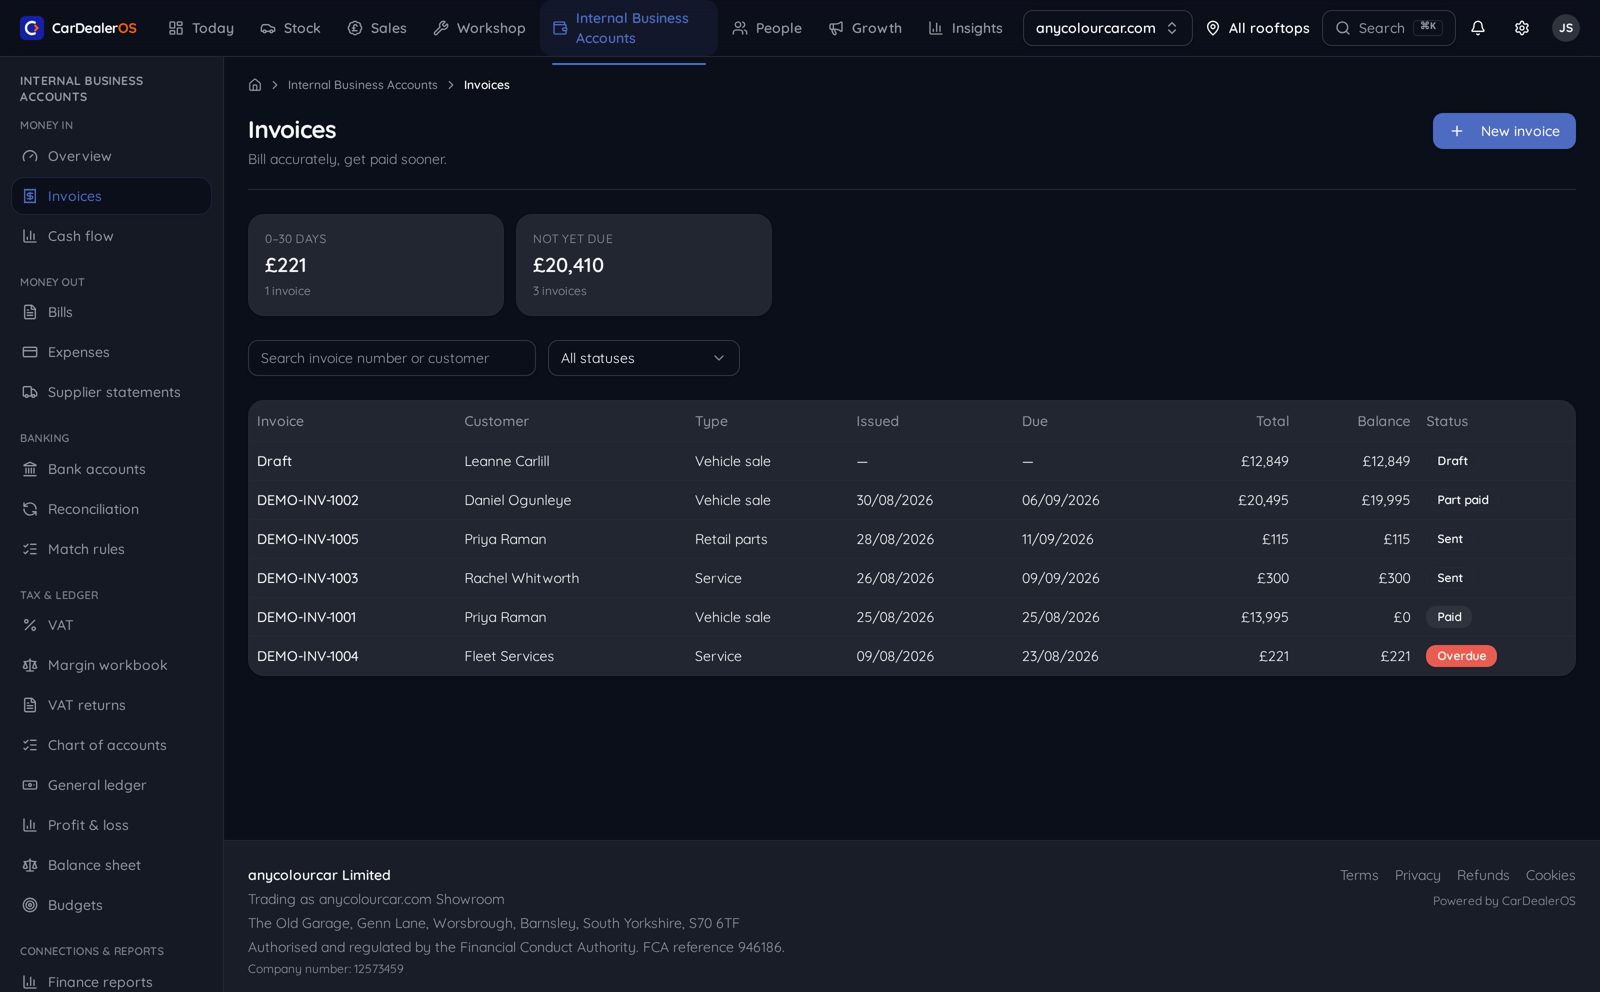Open the JS user avatar menu
The image size is (1600, 992).
(1565, 28)
